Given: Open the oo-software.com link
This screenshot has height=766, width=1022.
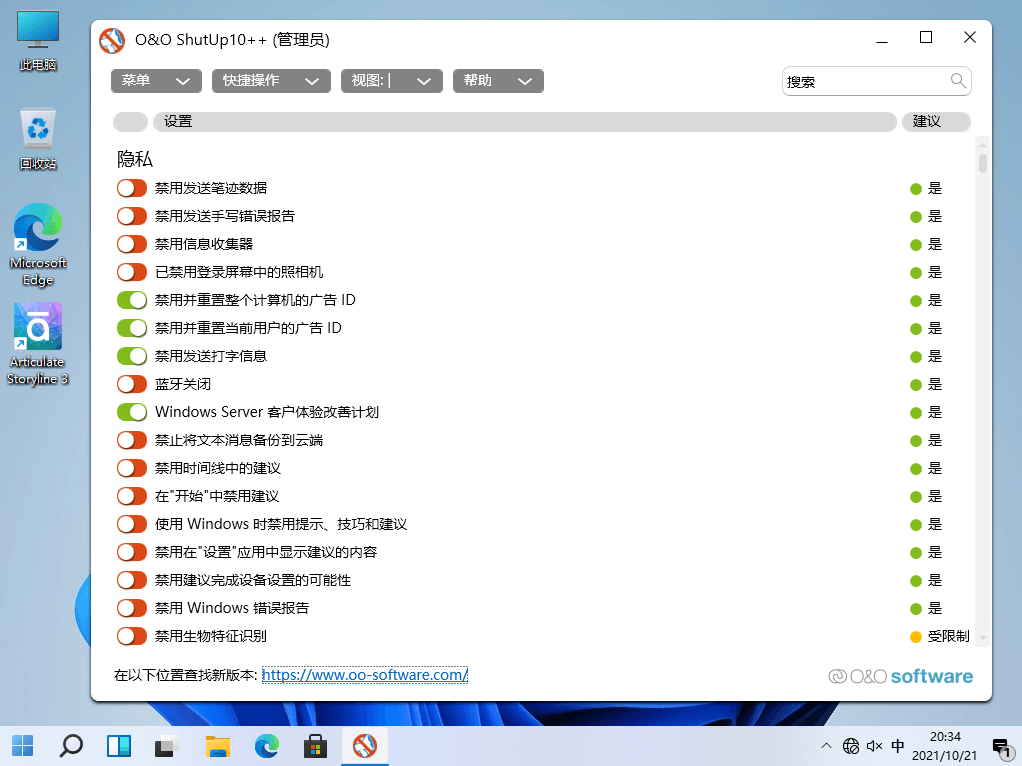Looking at the screenshot, I should point(365,675).
